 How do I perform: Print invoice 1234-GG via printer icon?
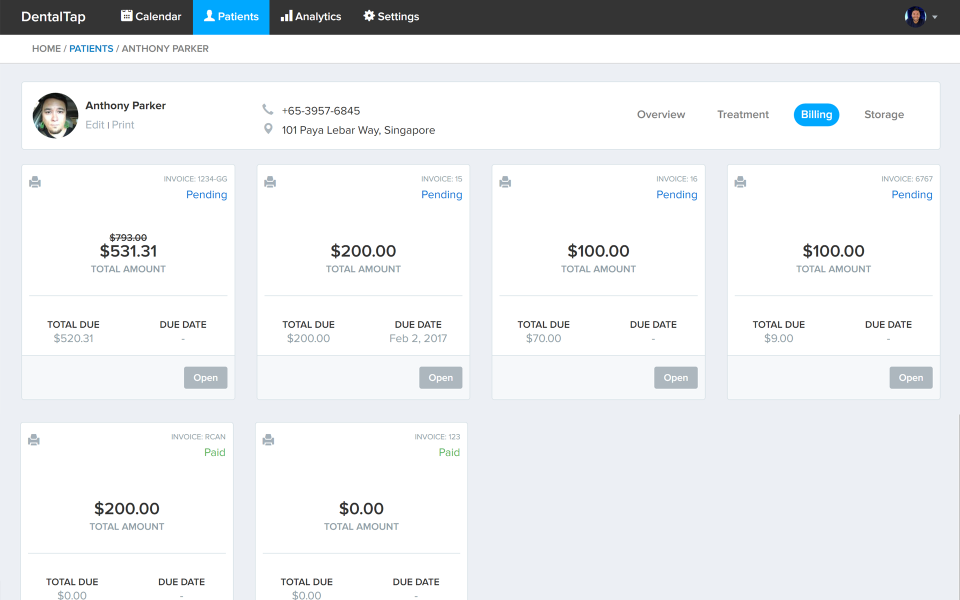tap(35, 182)
